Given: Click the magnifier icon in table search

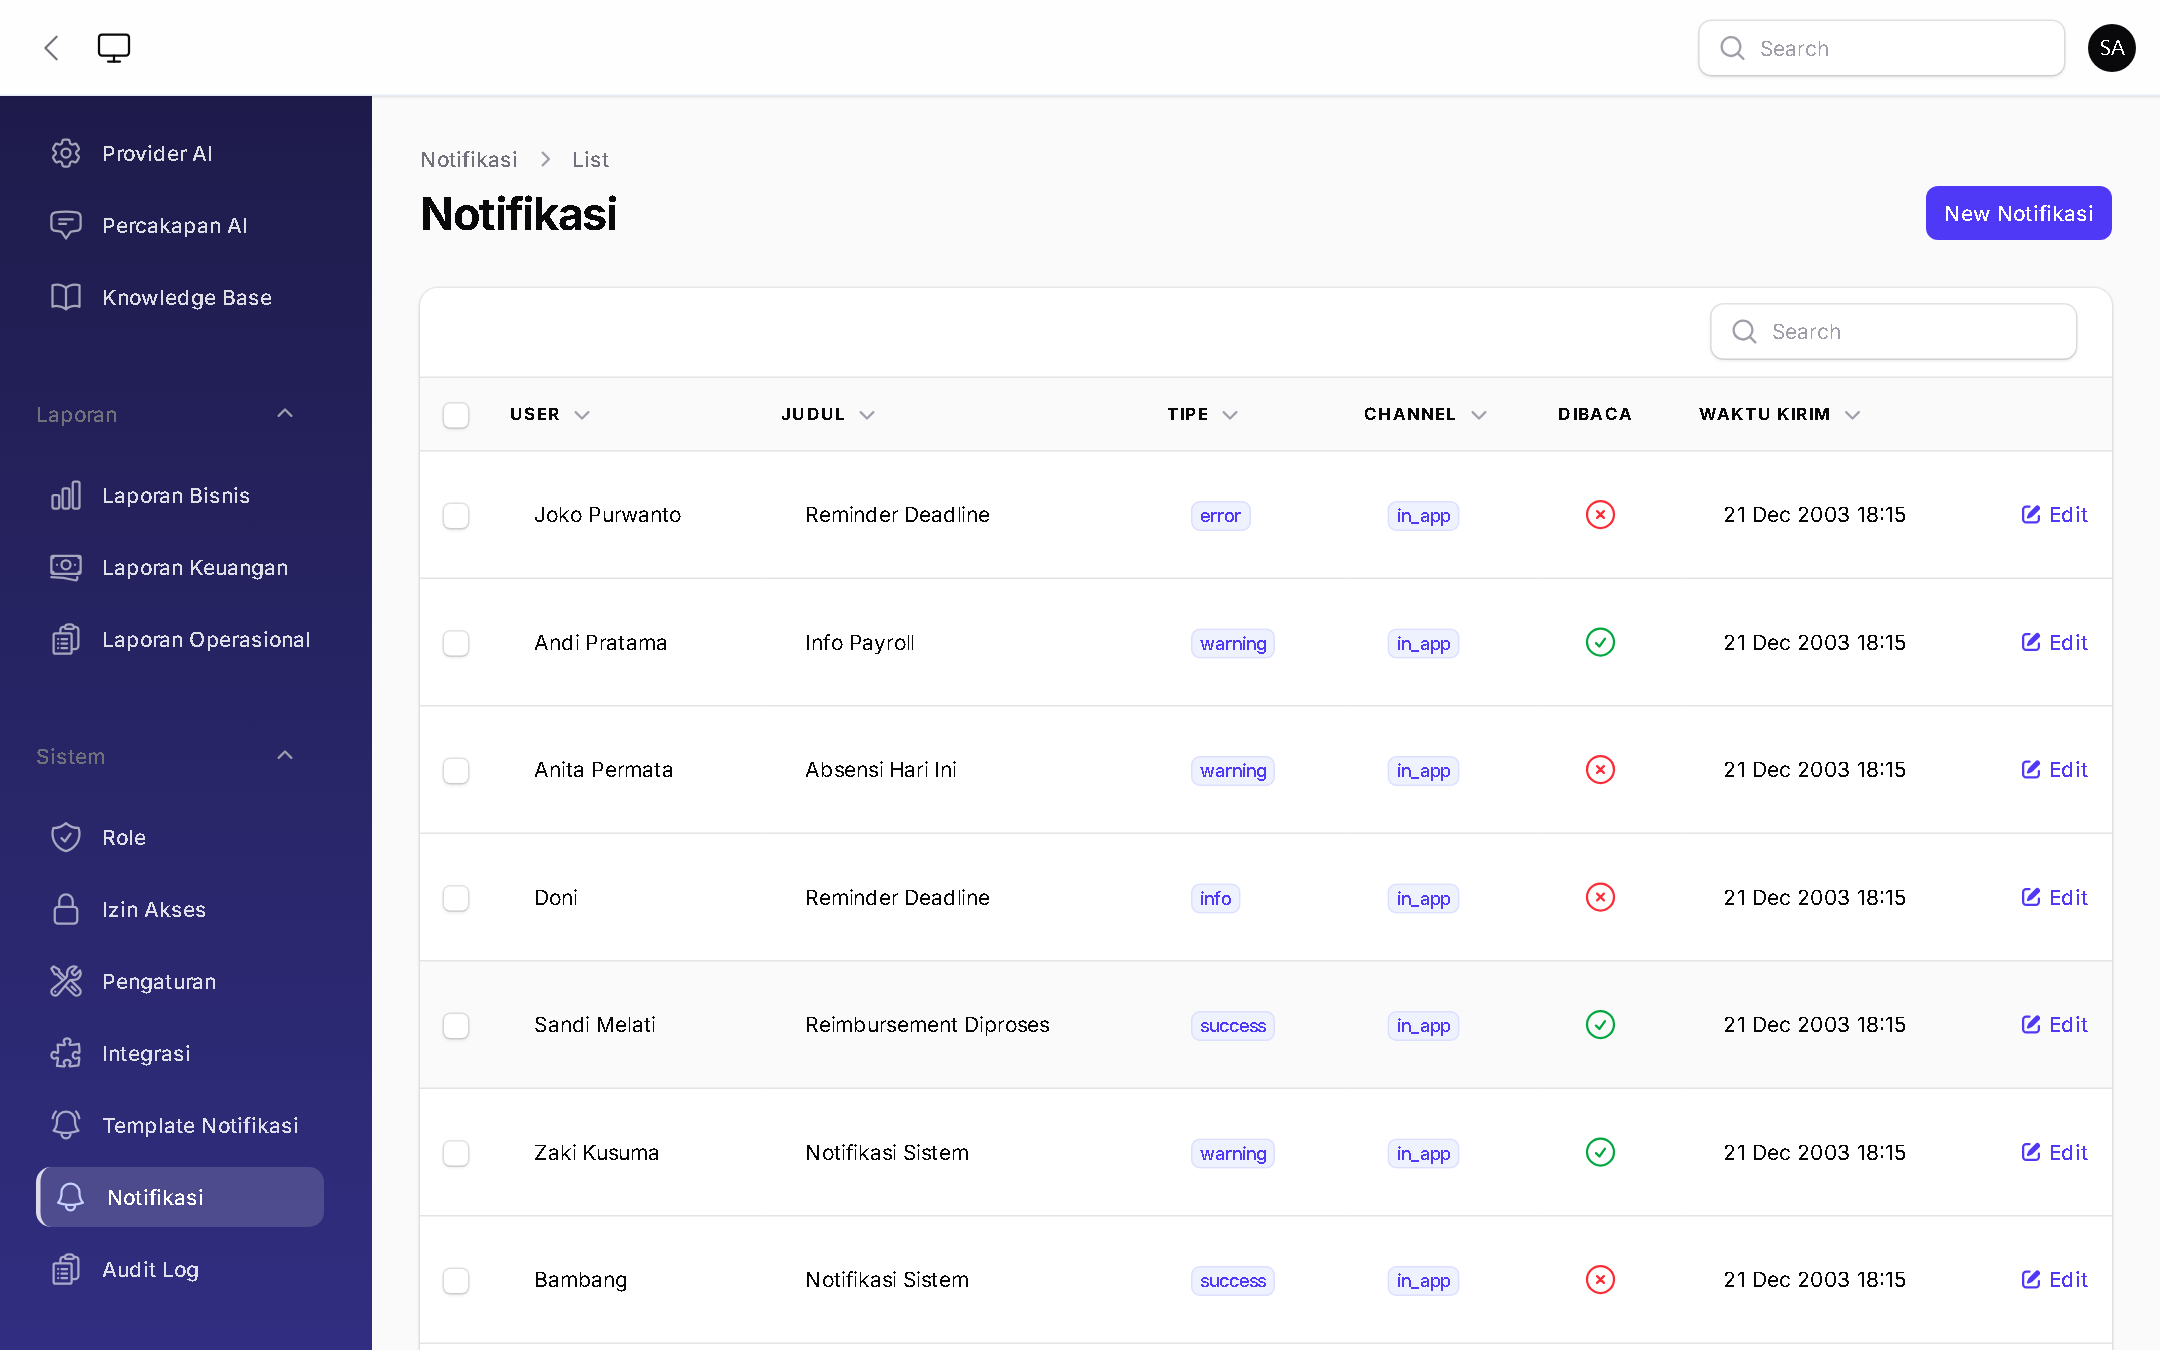Looking at the screenshot, I should tap(1744, 331).
